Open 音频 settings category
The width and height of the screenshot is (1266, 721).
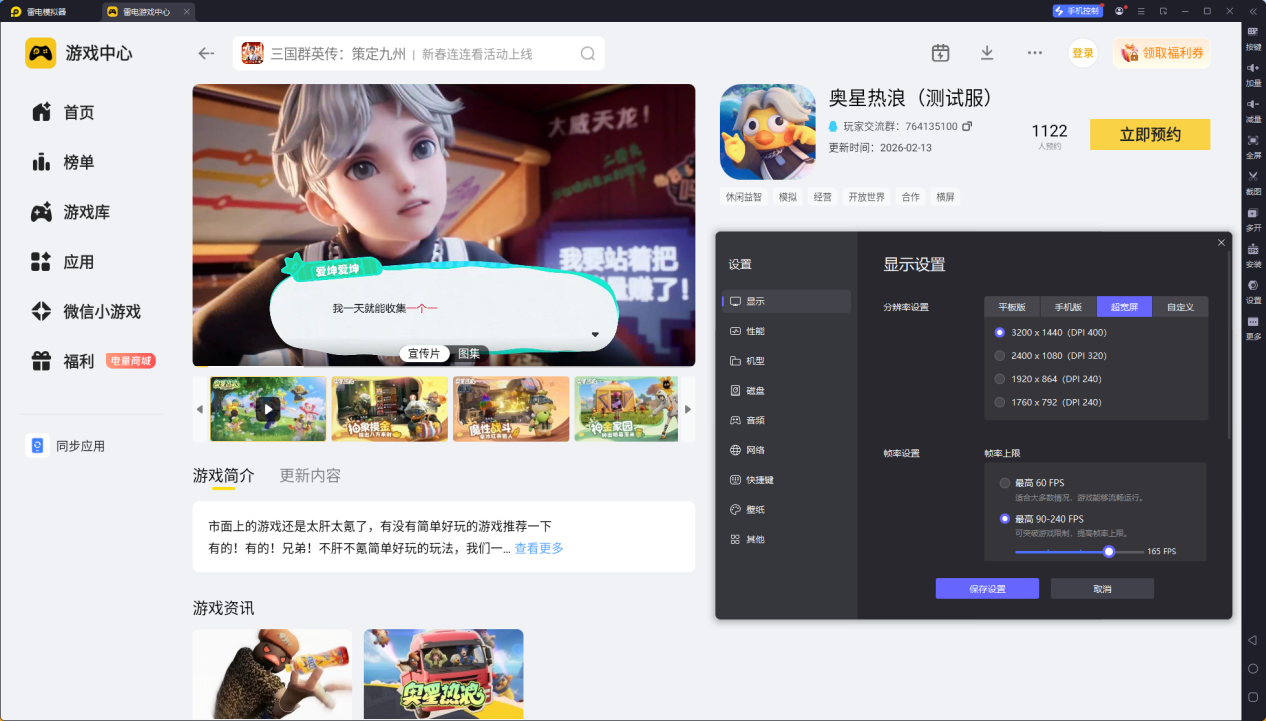[786, 420]
